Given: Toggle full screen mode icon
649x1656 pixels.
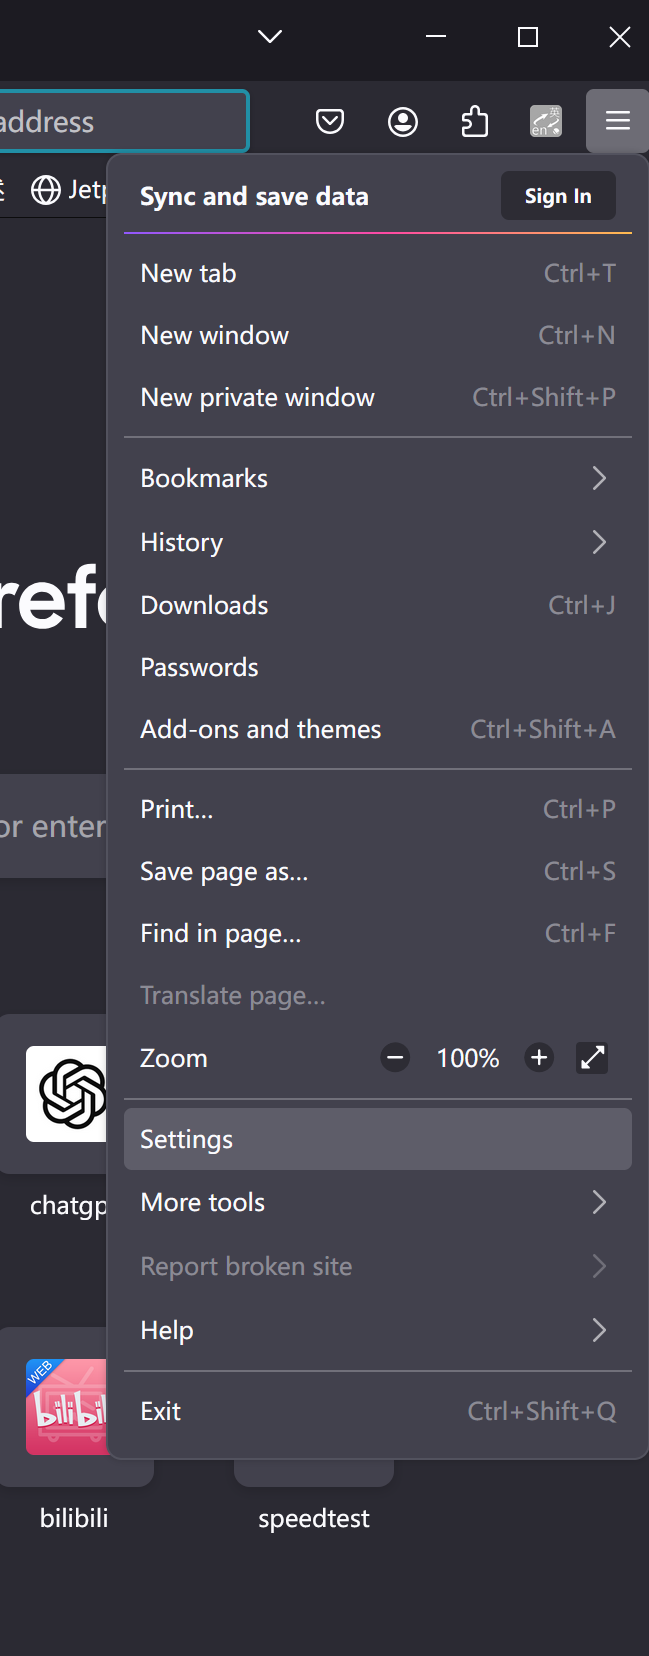Looking at the screenshot, I should click(x=592, y=1058).
